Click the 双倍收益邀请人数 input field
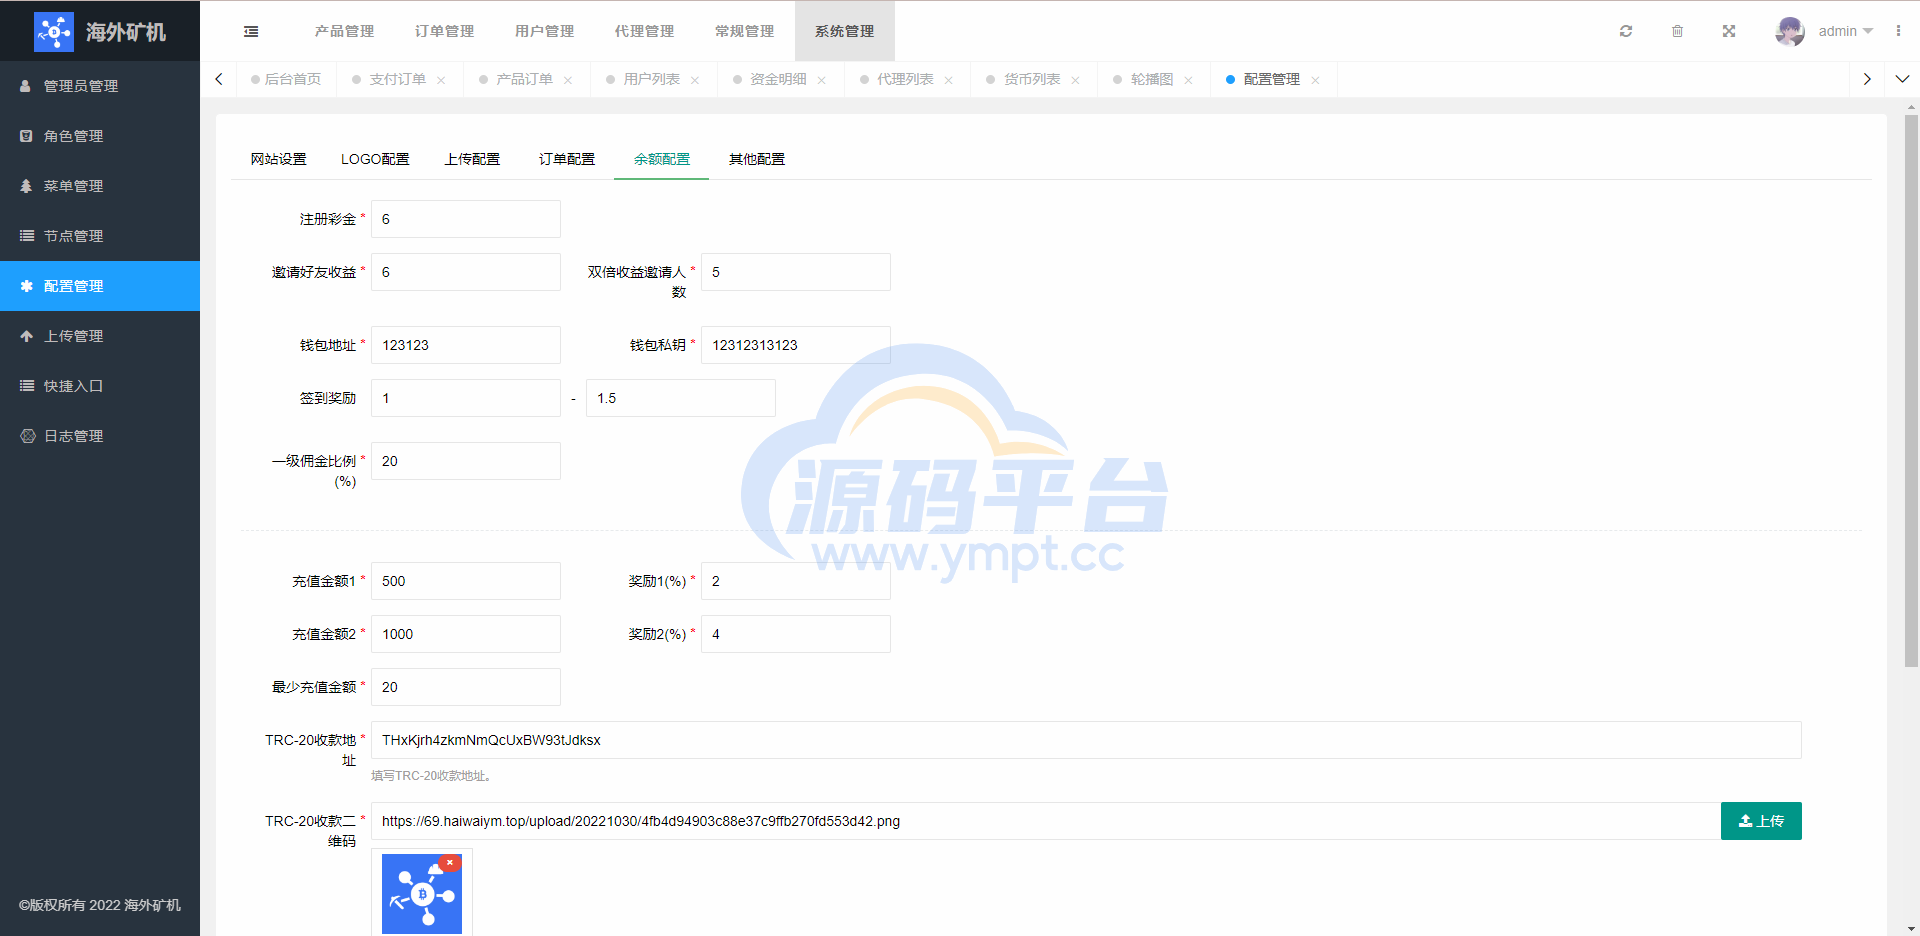Screen dimensions: 1920x936 [796, 272]
